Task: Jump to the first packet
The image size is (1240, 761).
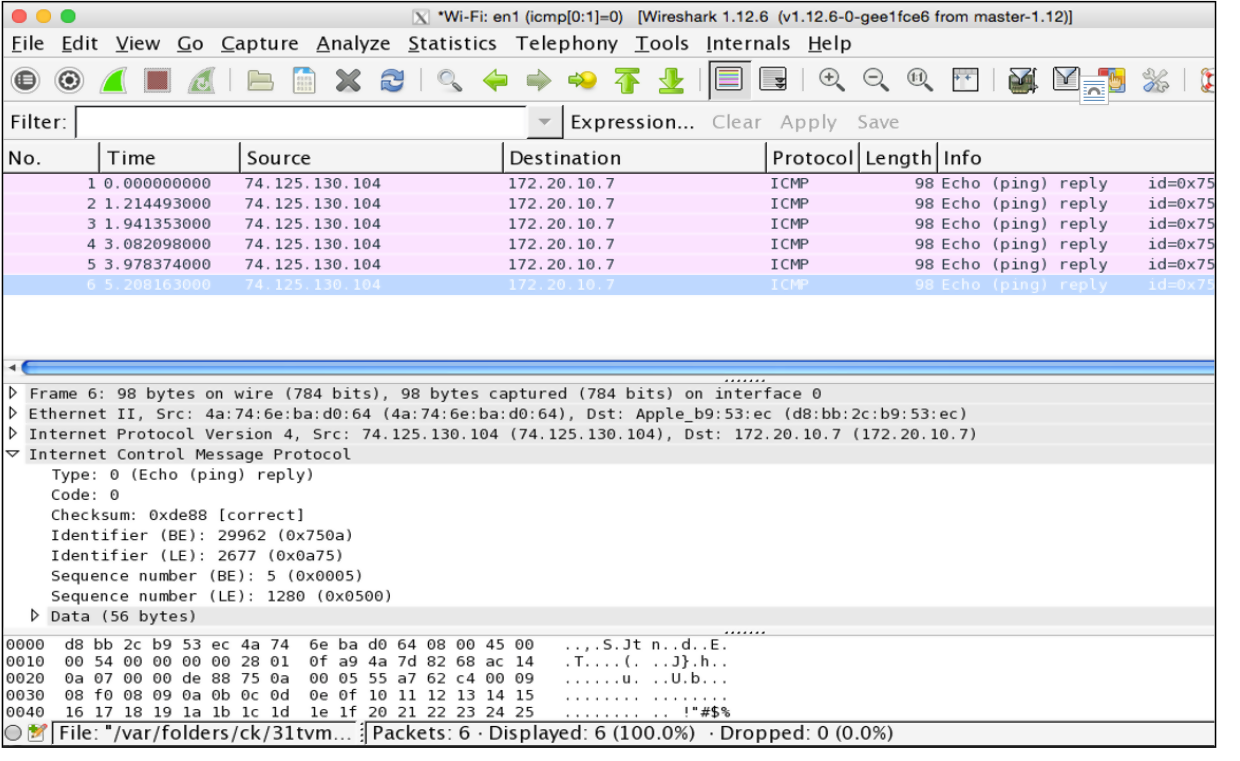Action: [x=627, y=81]
